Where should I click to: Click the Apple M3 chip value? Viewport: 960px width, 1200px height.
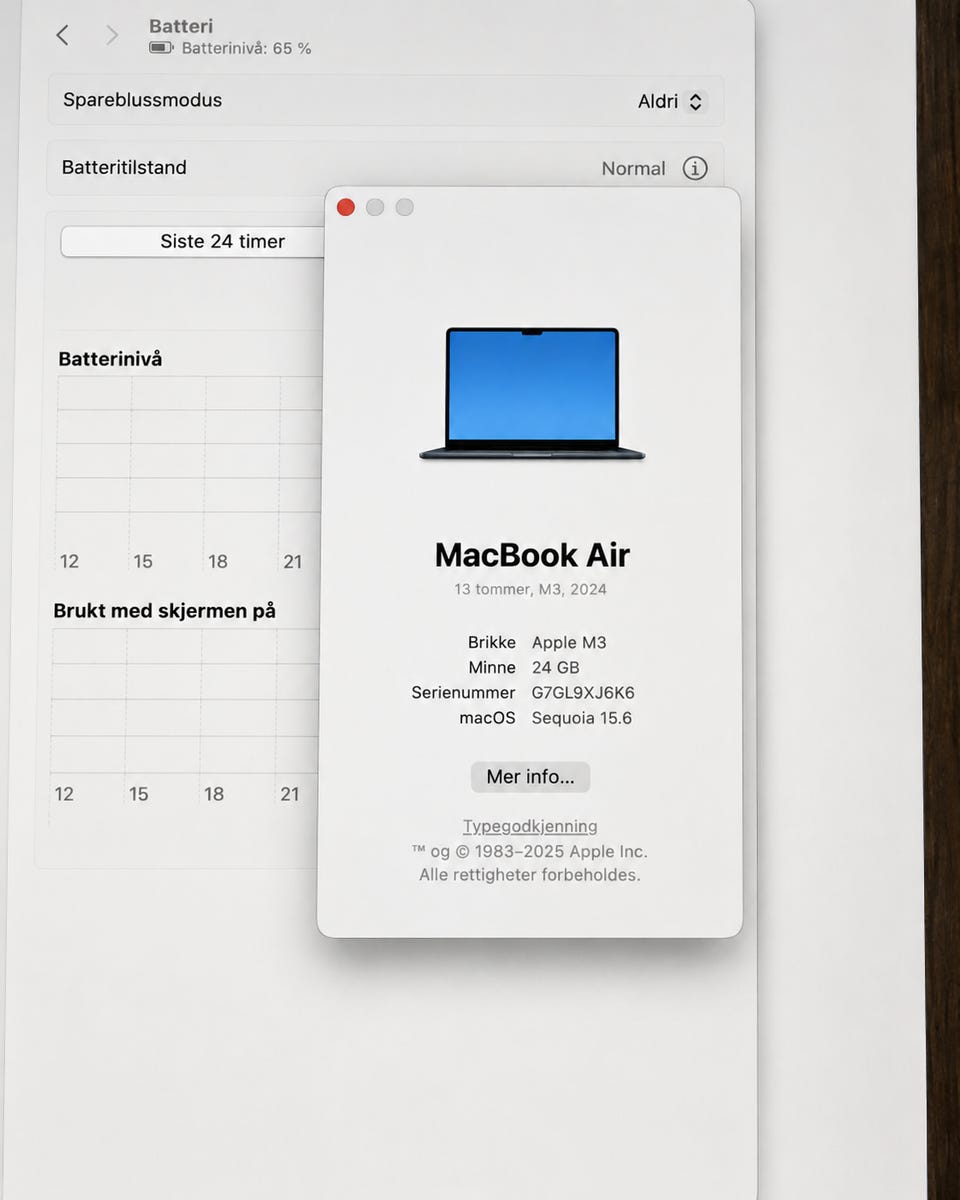pyautogui.click(x=569, y=642)
